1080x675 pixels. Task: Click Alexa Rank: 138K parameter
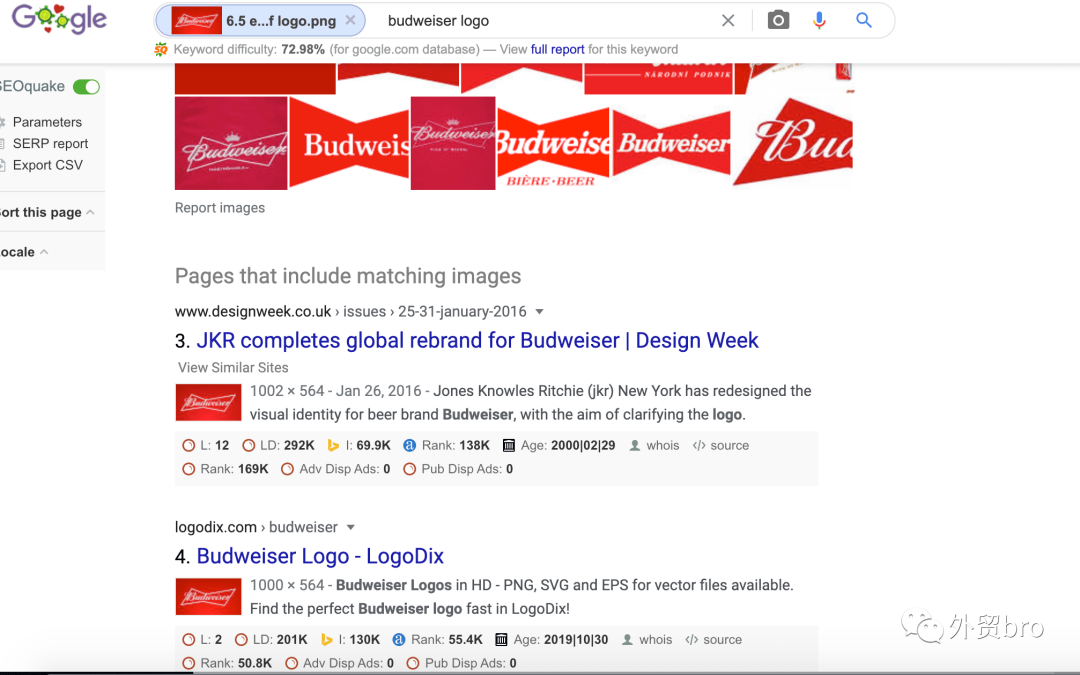click(x=446, y=445)
